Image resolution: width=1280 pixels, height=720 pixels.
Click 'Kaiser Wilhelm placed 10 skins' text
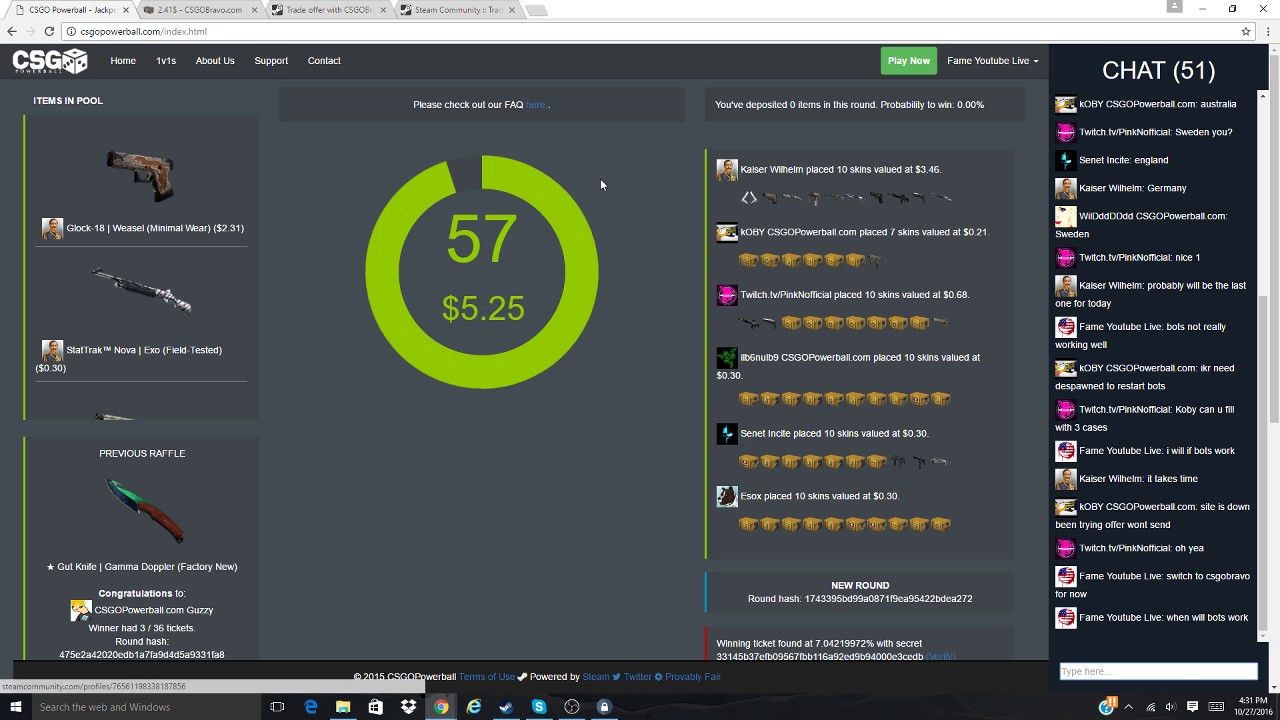click(840, 170)
